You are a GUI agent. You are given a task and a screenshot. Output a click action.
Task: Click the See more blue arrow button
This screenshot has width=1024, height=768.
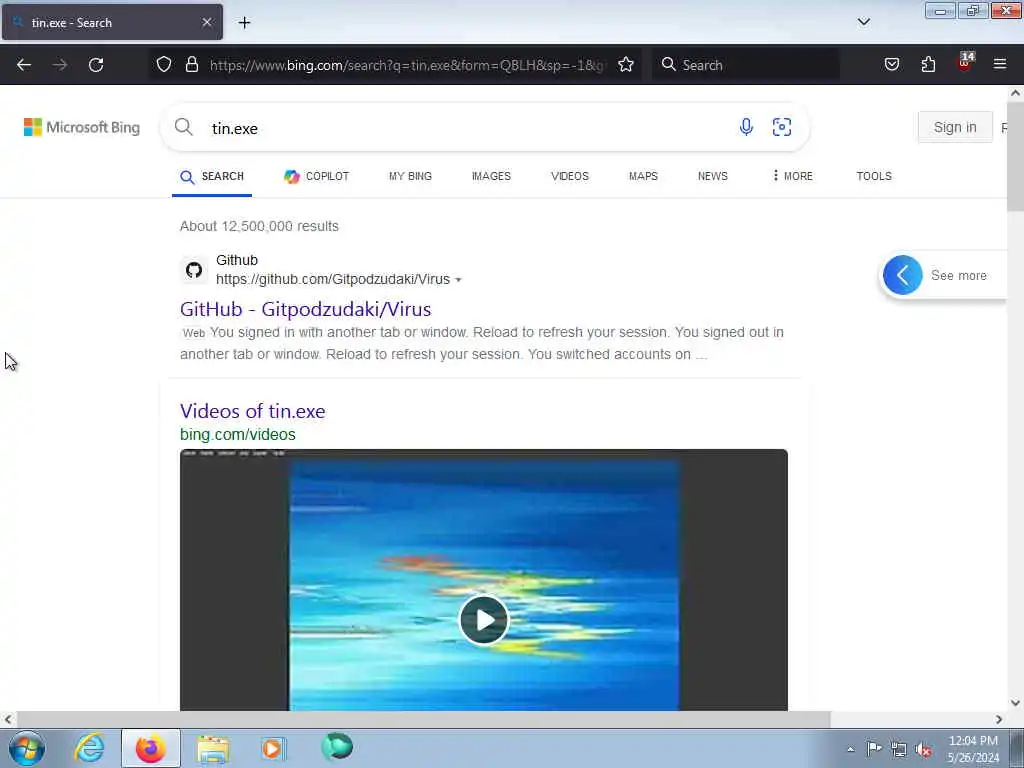(x=903, y=275)
